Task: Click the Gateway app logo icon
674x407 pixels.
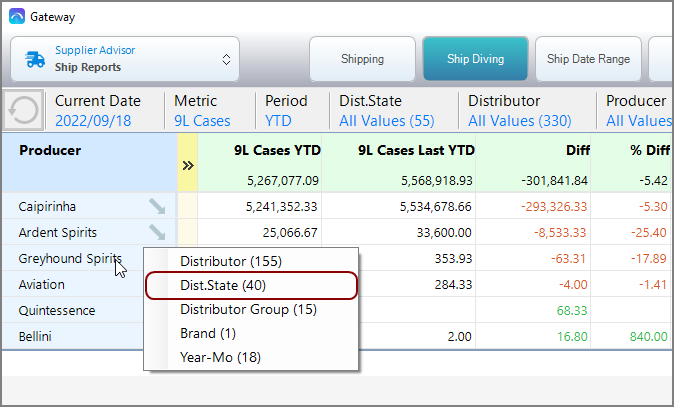Action: pyautogui.click(x=16, y=16)
